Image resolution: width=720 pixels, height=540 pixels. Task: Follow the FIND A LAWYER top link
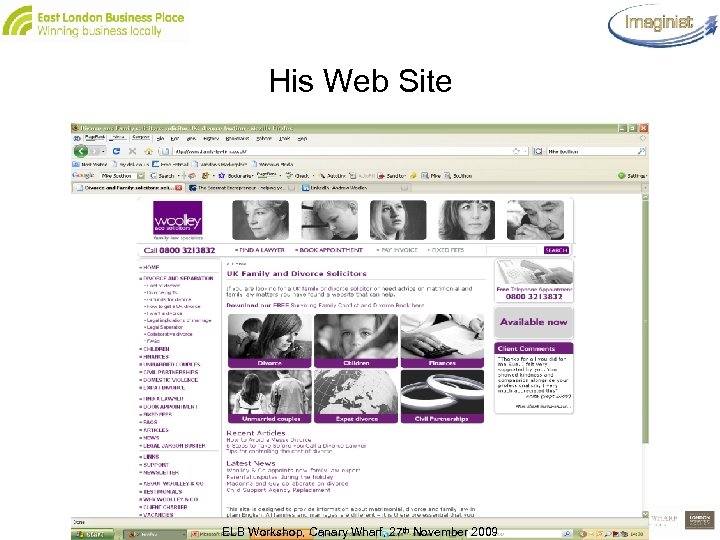260,250
